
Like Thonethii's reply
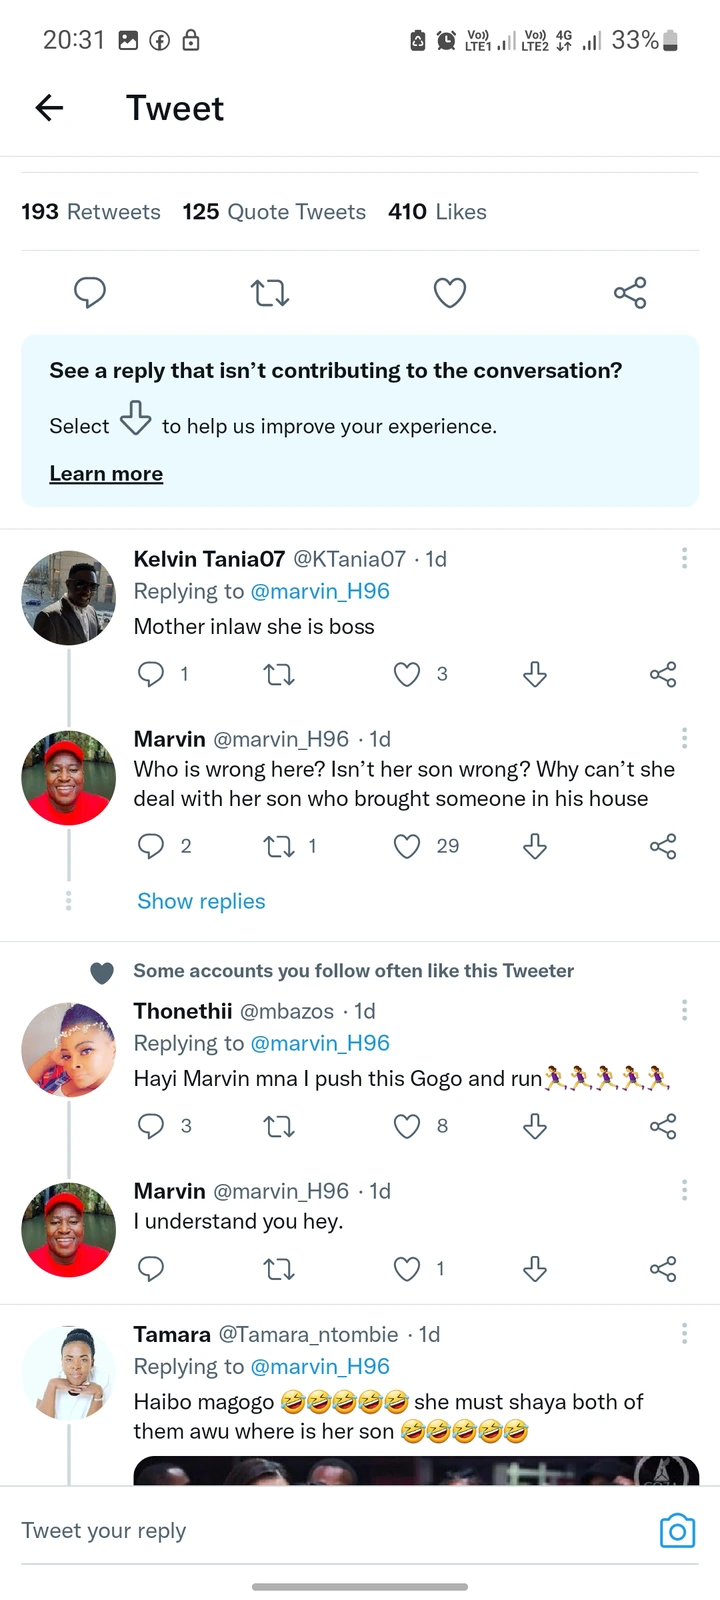pyautogui.click(x=407, y=1126)
